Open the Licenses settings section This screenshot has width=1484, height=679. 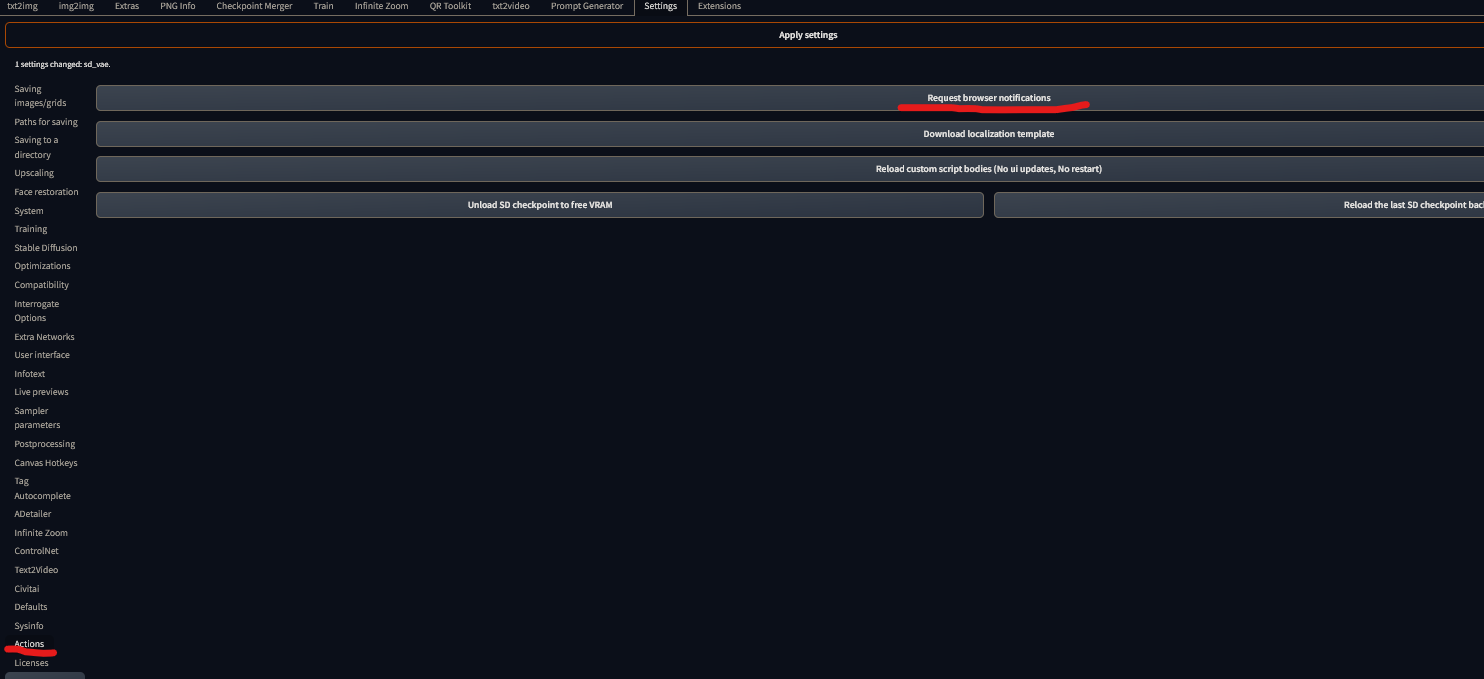click(31, 662)
